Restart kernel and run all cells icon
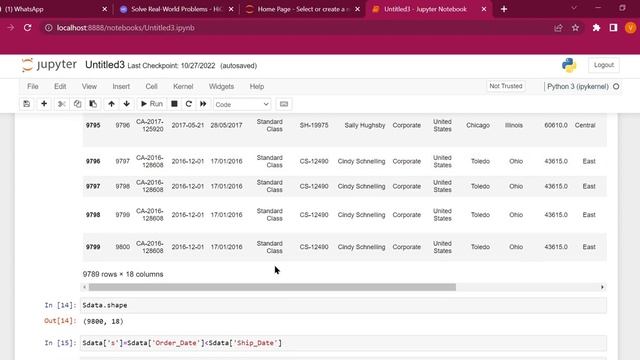 203,104
